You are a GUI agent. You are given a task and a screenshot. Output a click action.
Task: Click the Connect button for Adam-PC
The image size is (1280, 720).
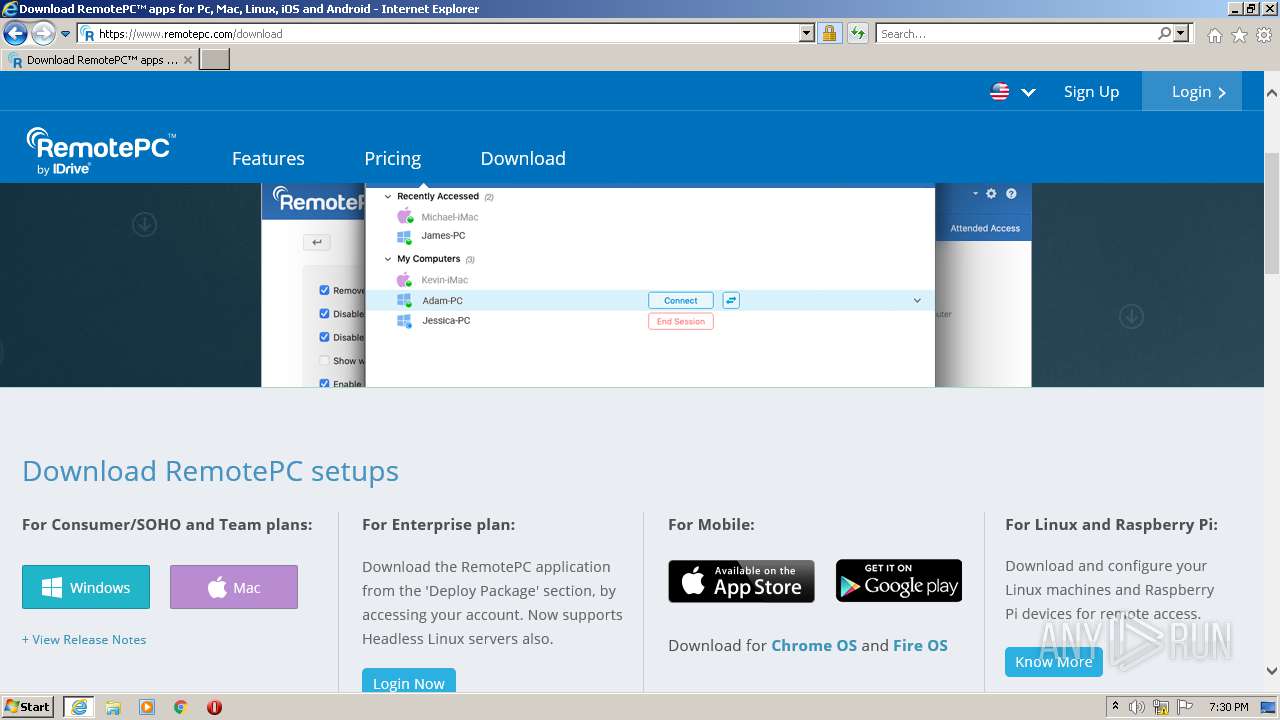(681, 300)
